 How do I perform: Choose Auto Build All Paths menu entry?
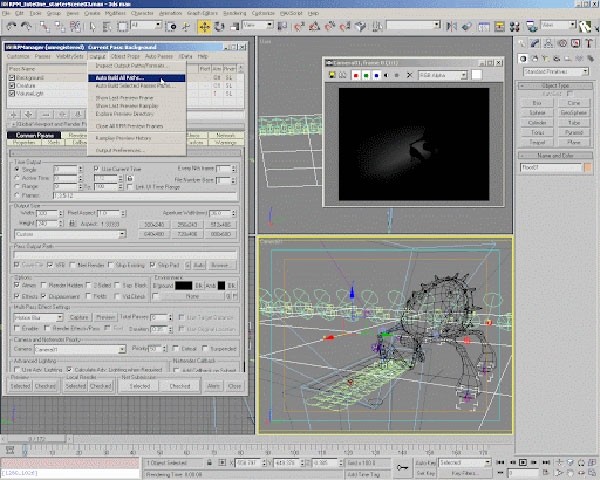pyautogui.click(x=120, y=77)
